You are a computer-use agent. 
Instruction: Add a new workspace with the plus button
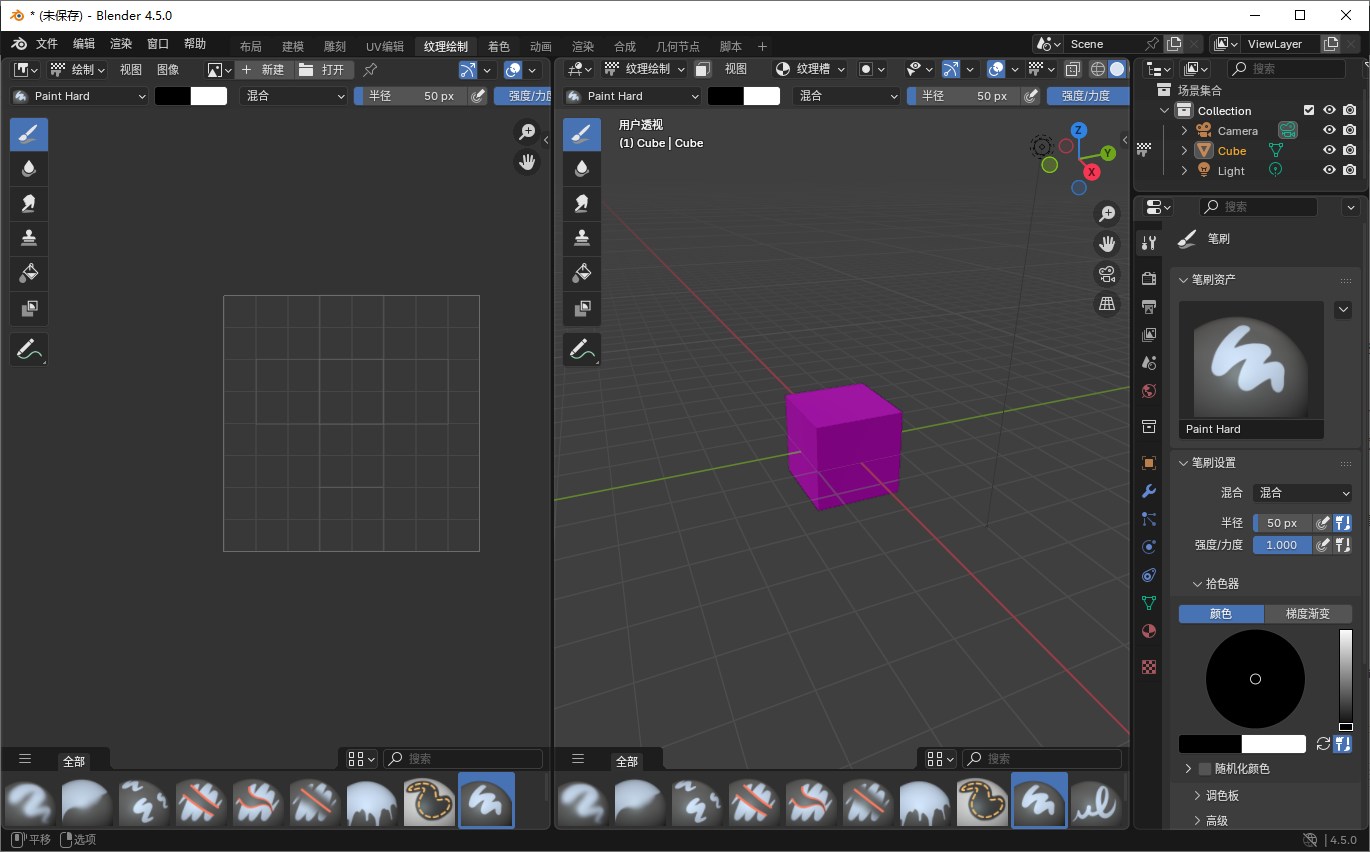click(x=762, y=46)
